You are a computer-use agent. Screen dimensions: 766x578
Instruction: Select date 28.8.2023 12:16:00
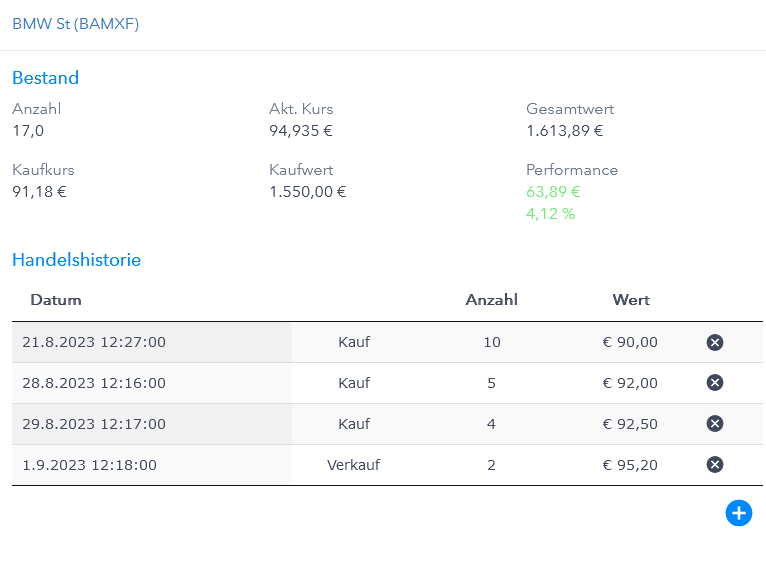click(x=94, y=383)
